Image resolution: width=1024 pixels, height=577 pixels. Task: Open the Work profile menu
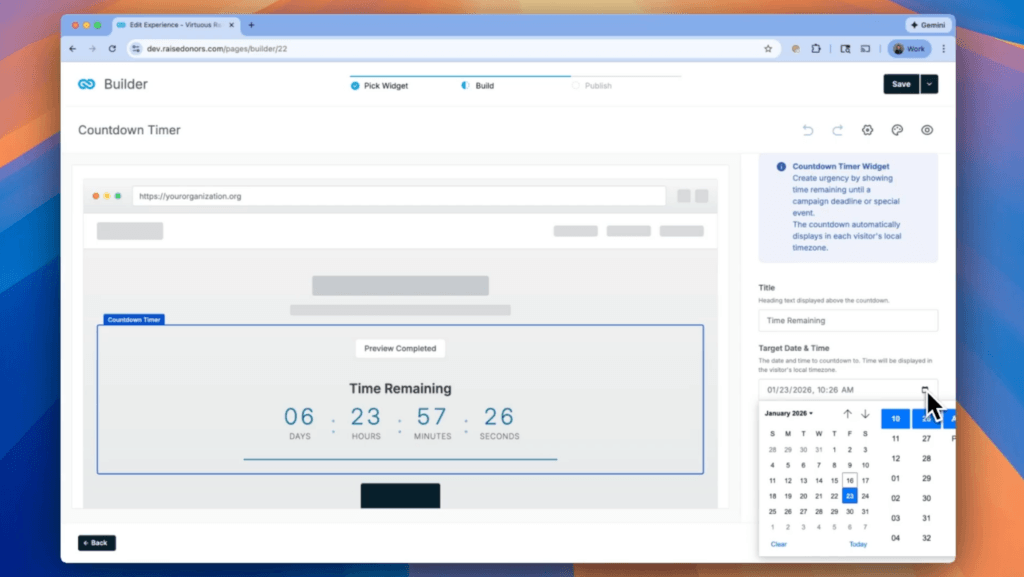pos(909,48)
